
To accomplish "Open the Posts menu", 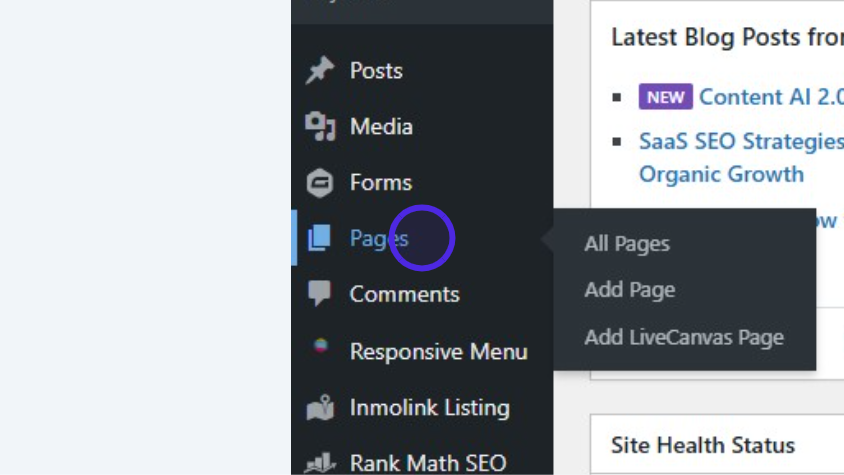I will (376, 71).
